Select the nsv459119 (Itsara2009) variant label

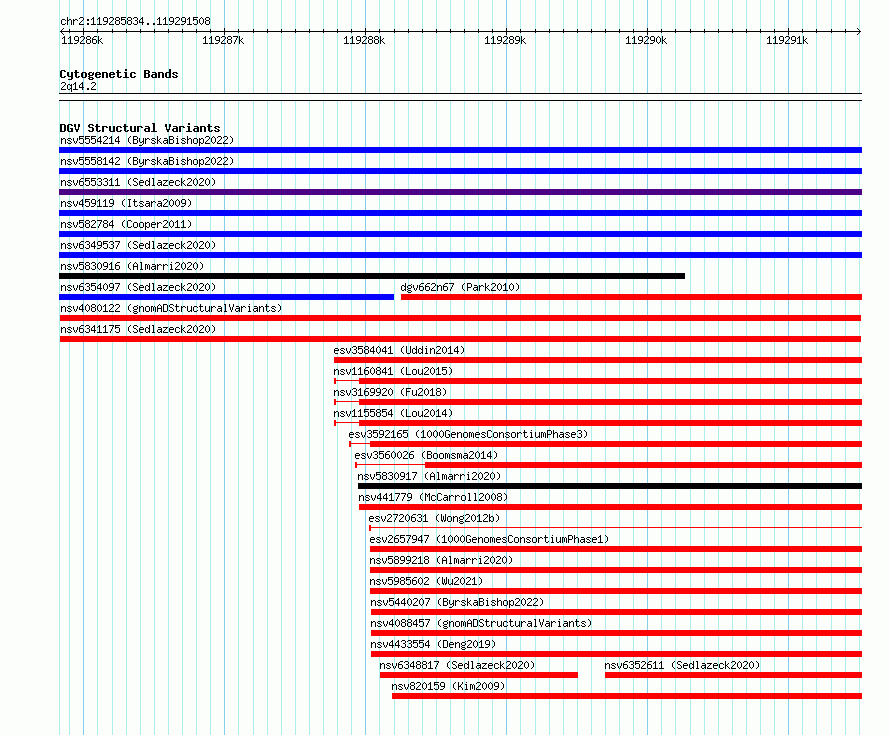[x=126, y=203]
